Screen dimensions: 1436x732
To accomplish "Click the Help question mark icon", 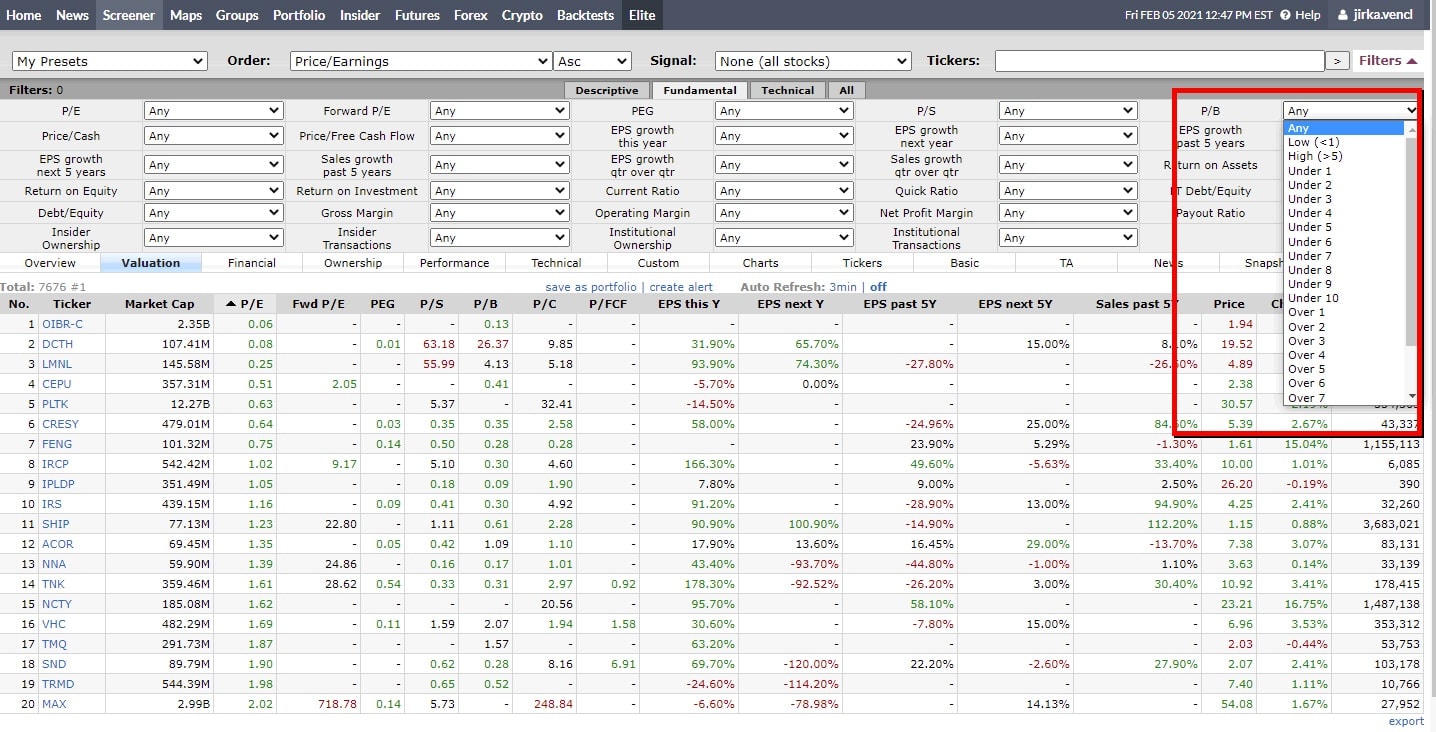I will (1286, 15).
